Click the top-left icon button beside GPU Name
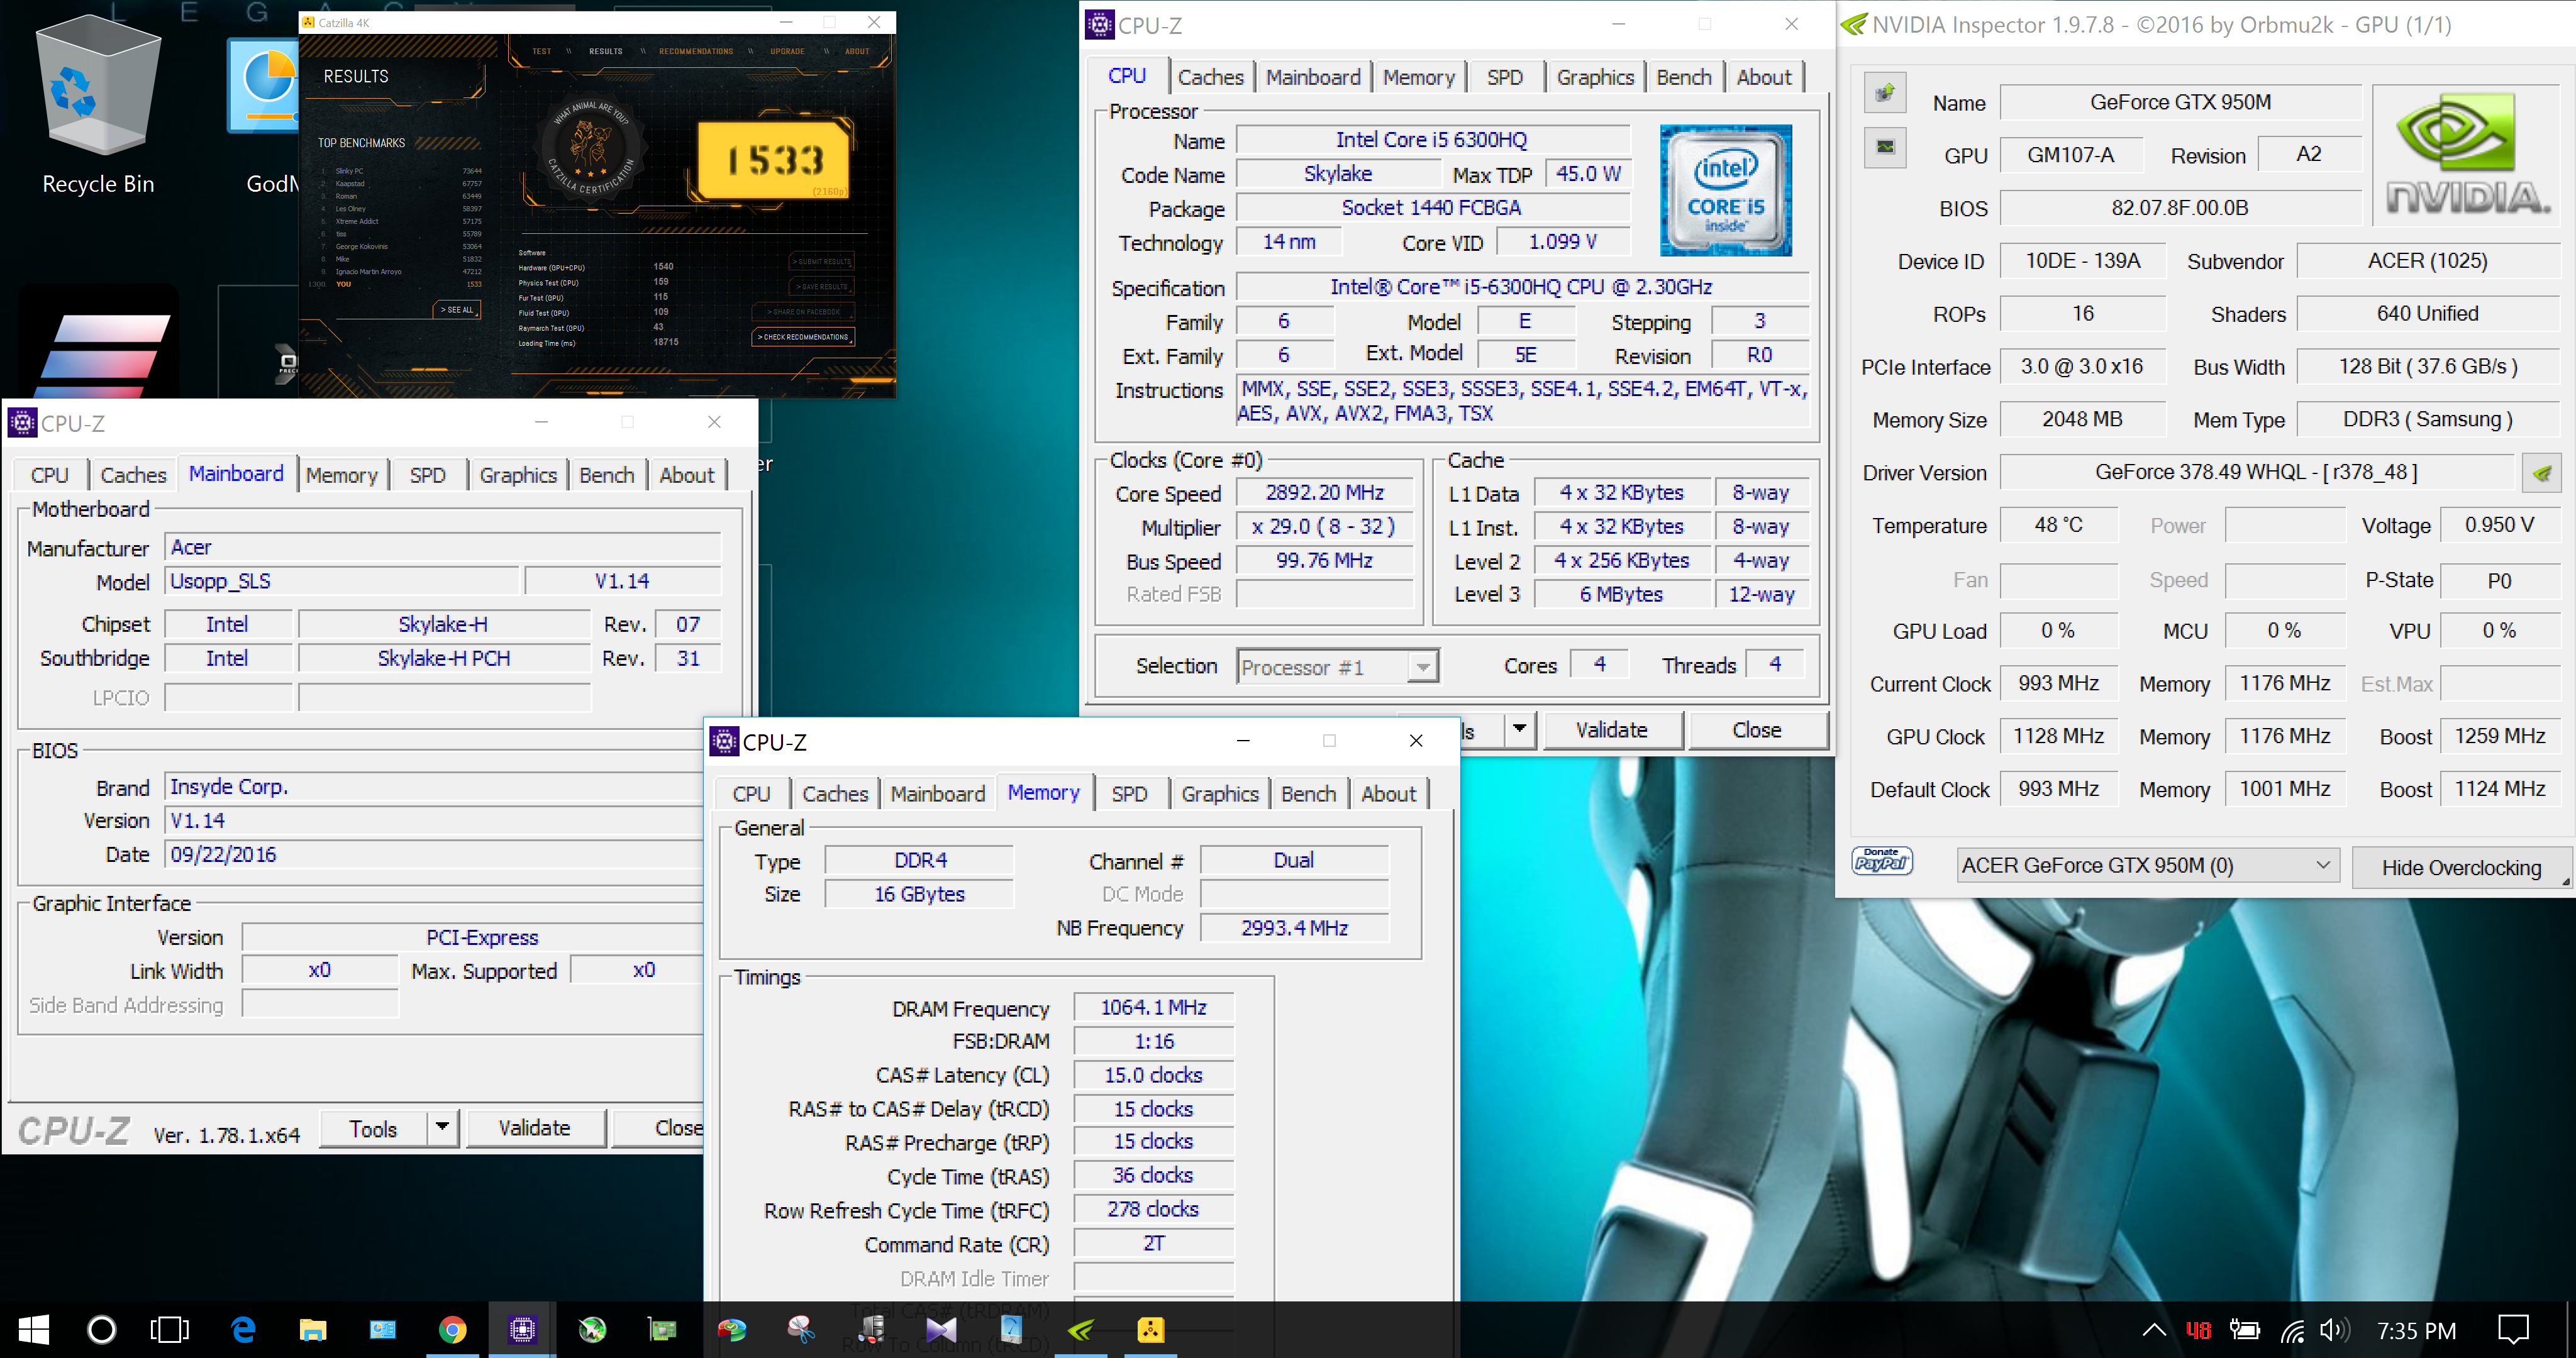The image size is (2576, 1358). point(1885,94)
